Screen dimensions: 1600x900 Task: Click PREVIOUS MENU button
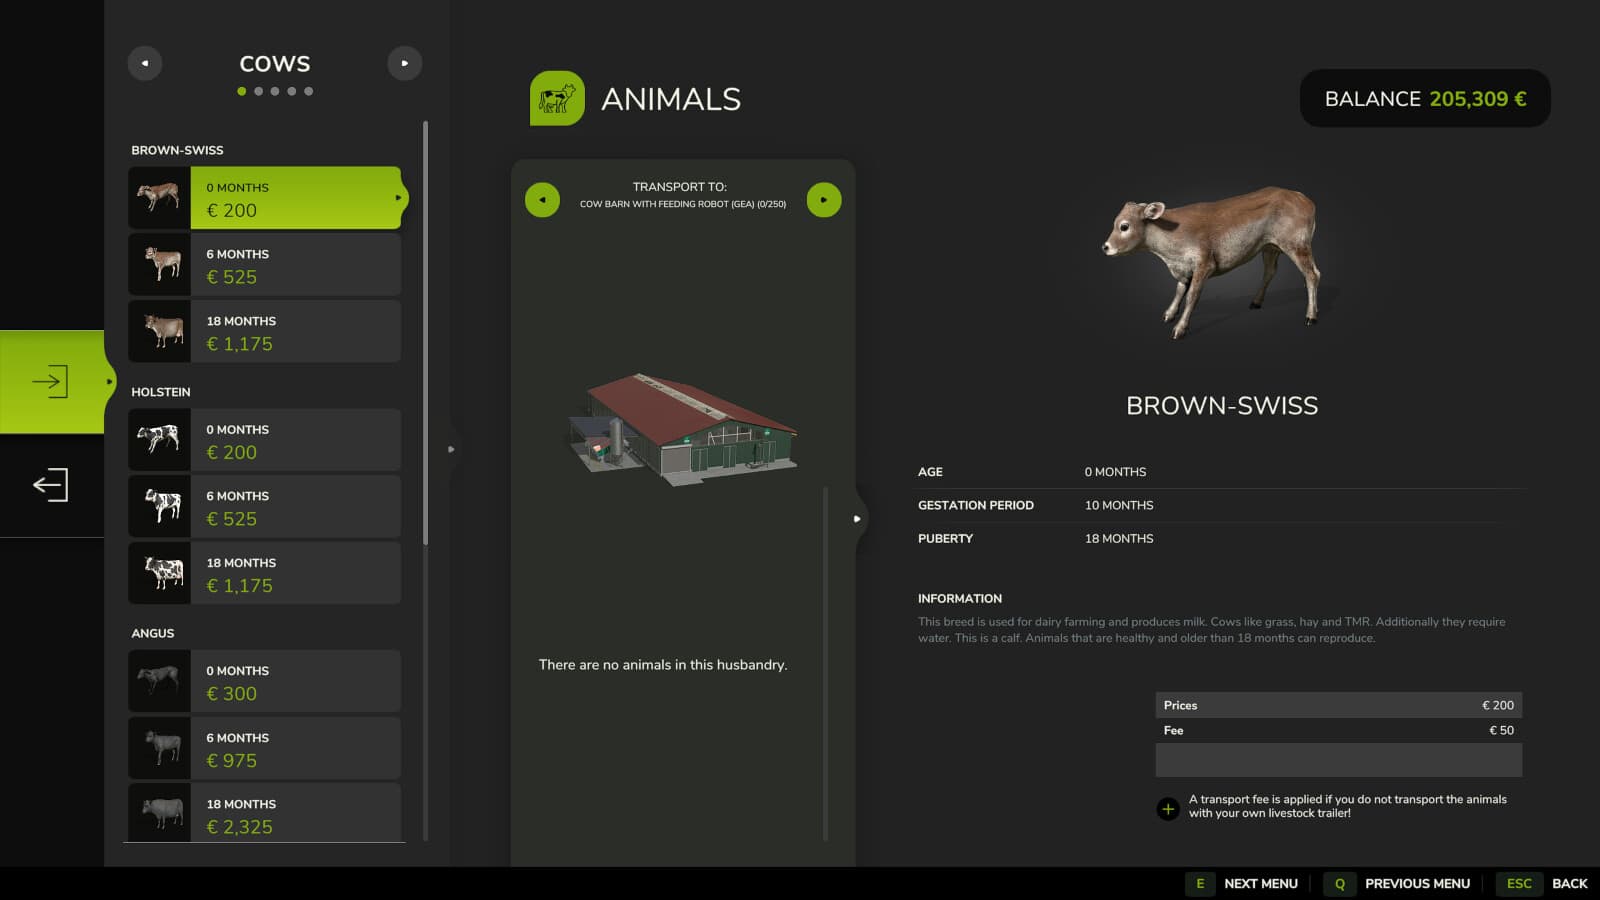(x=1417, y=883)
